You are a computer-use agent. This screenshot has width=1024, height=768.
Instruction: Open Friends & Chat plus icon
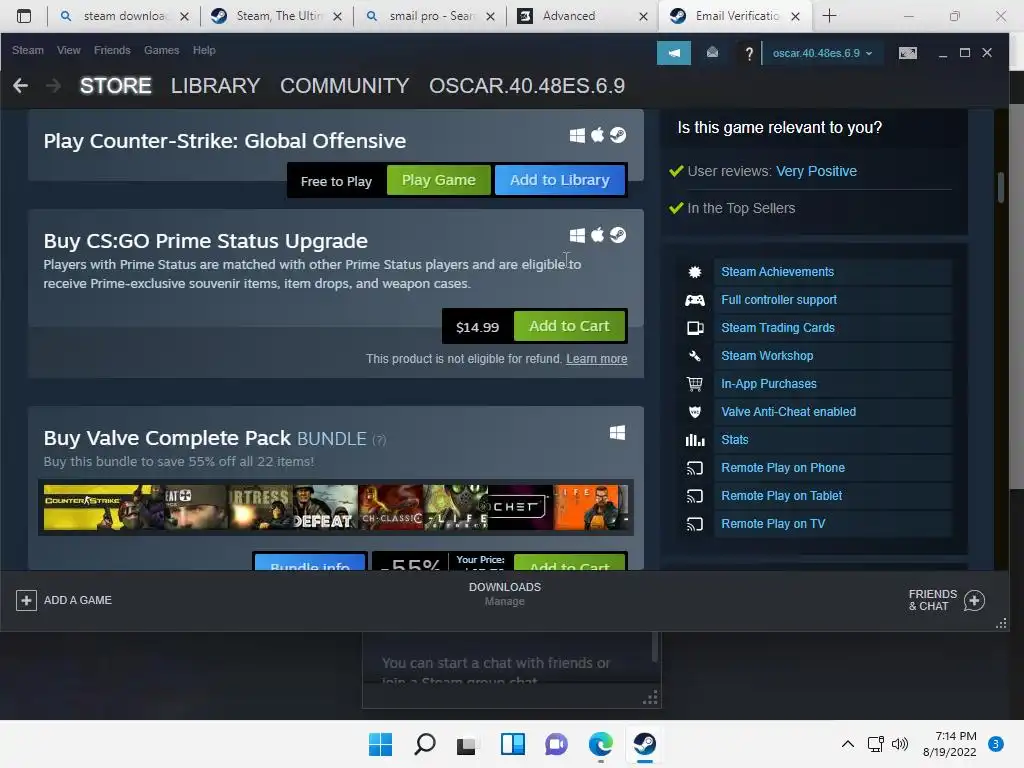pyautogui.click(x=974, y=600)
